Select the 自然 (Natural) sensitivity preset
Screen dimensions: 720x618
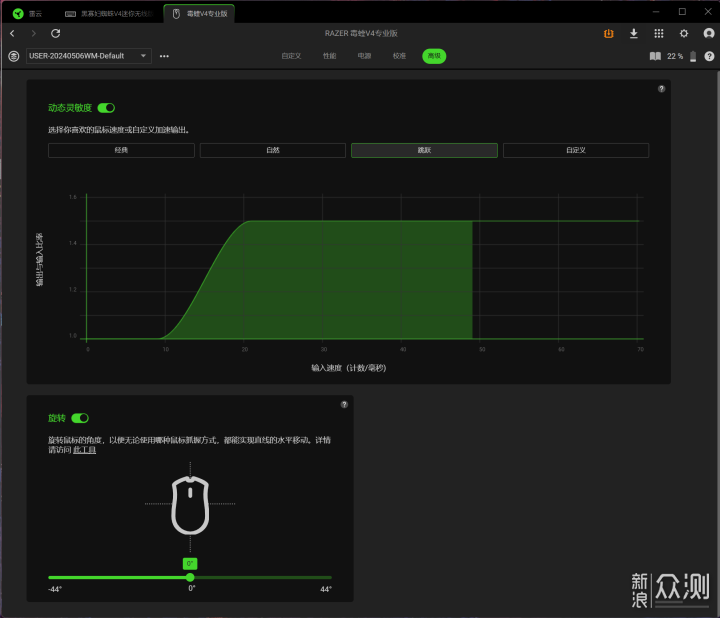pos(273,150)
